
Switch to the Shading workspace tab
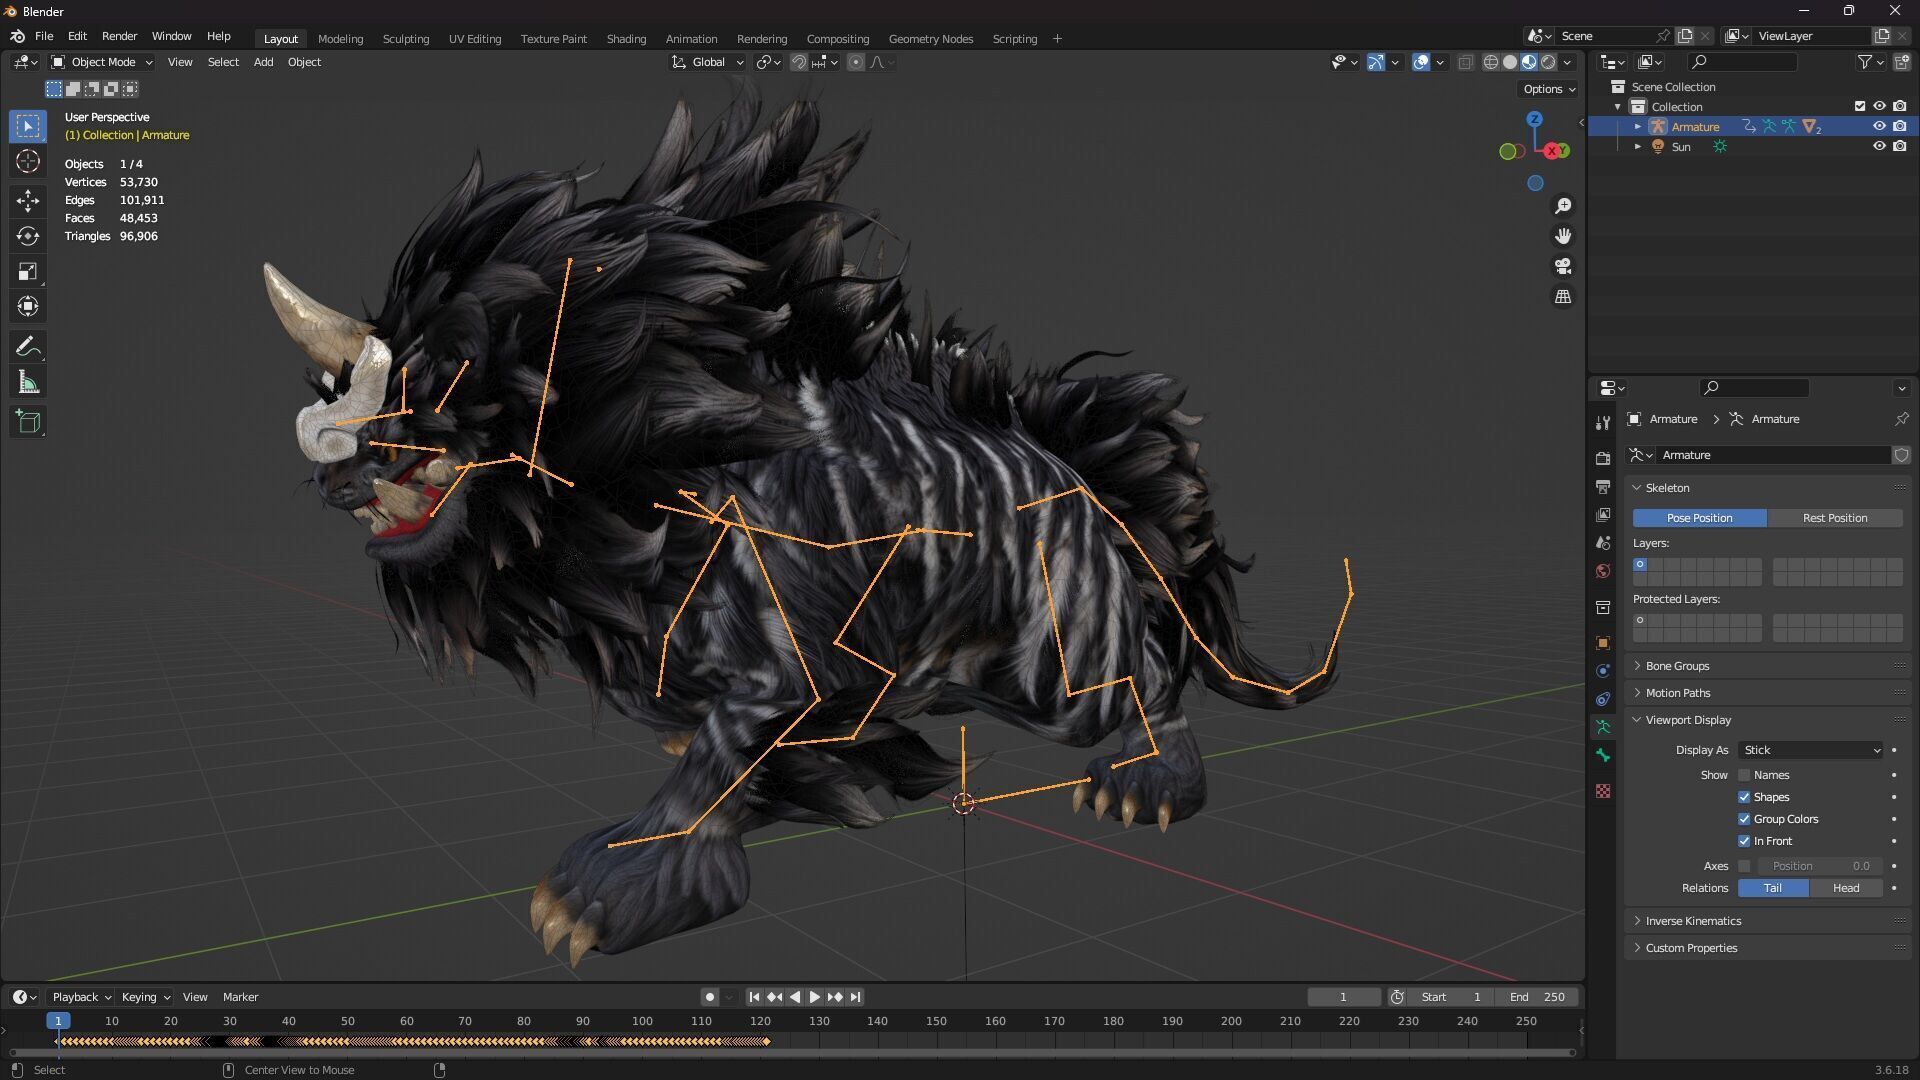(626, 38)
